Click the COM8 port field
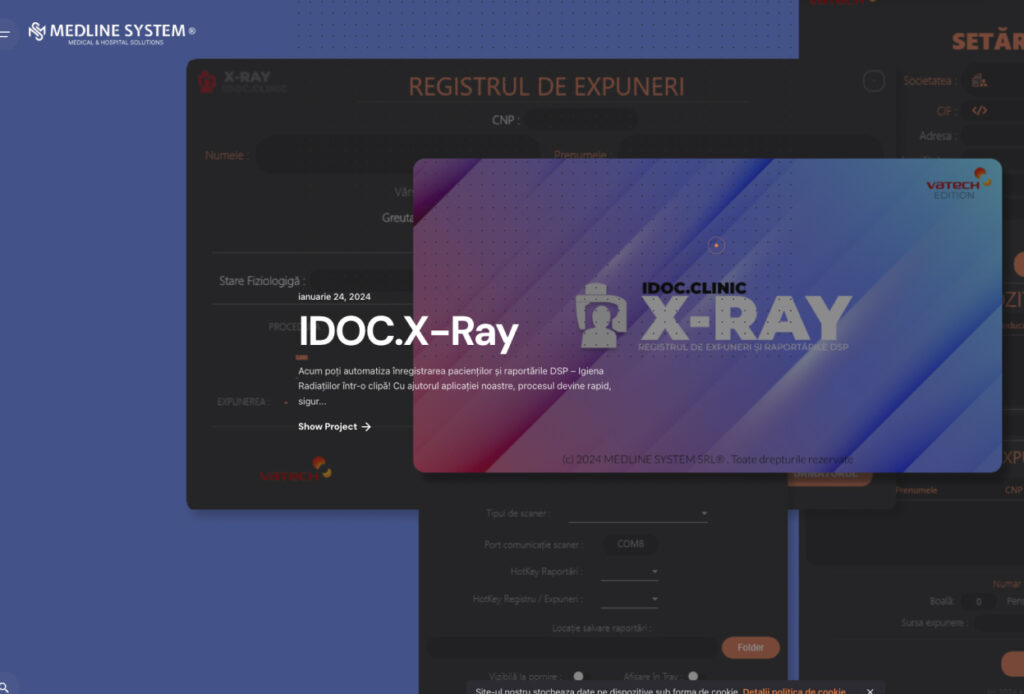The width and height of the screenshot is (1024, 694). (630, 544)
